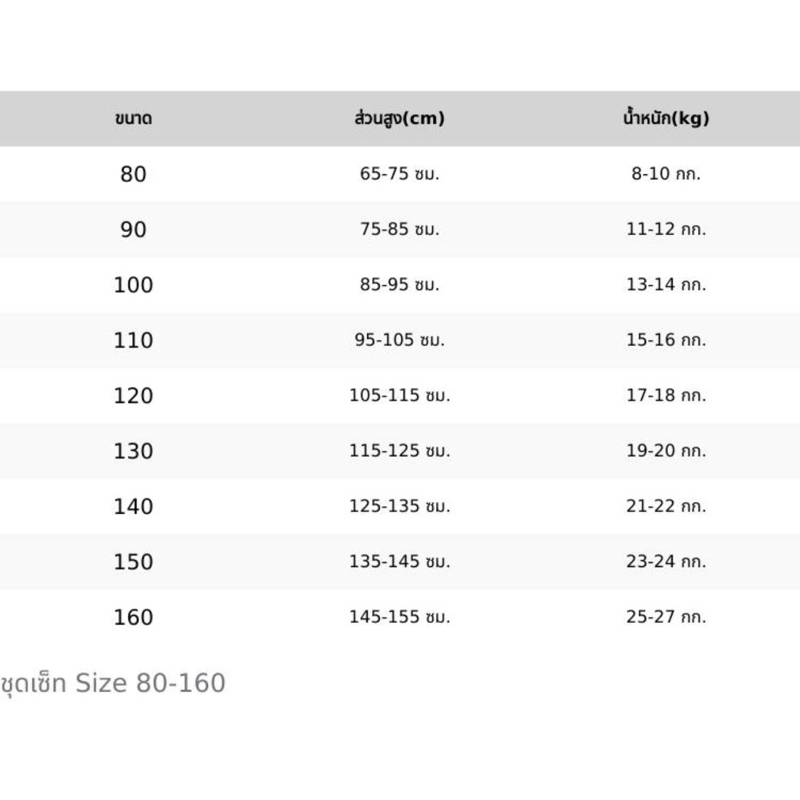Screen dimensions: 800x800
Task: Pick size 120 in the chart
Action: pyautogui.click(x=133, y=396)
